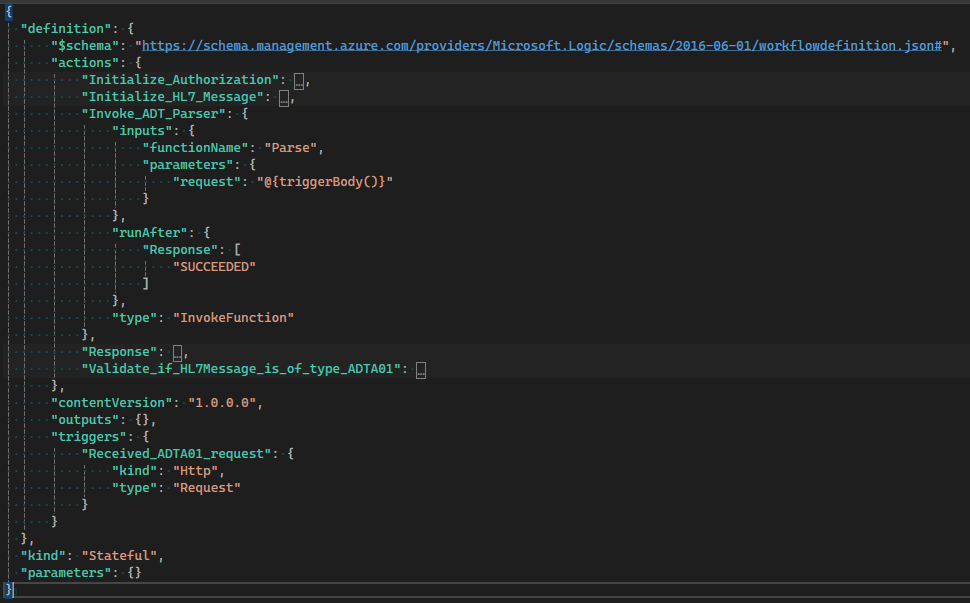970x603 pixels.
Task: Click the "request" key
Action: pyautogui.click(x=207, y=182)
